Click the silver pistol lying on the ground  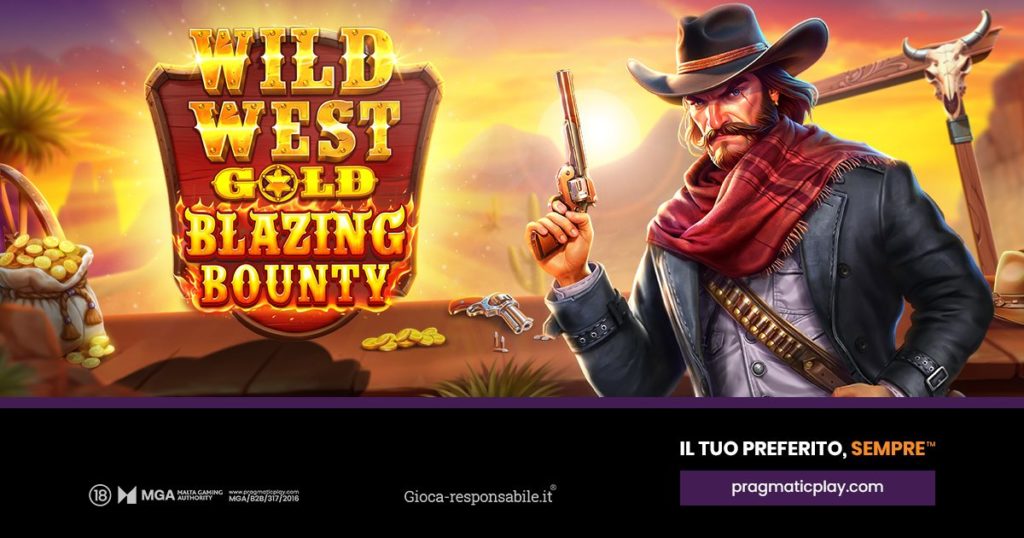pyautogui.click(x=494, y=310)
